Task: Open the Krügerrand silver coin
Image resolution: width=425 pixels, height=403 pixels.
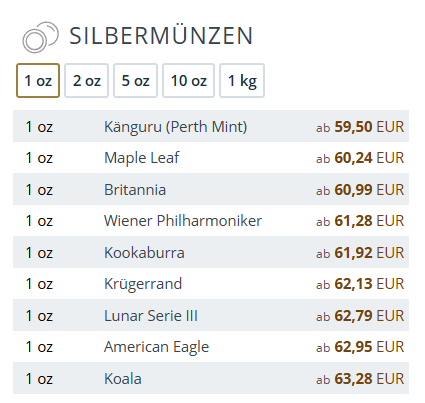Action: (x=211, y=284)
